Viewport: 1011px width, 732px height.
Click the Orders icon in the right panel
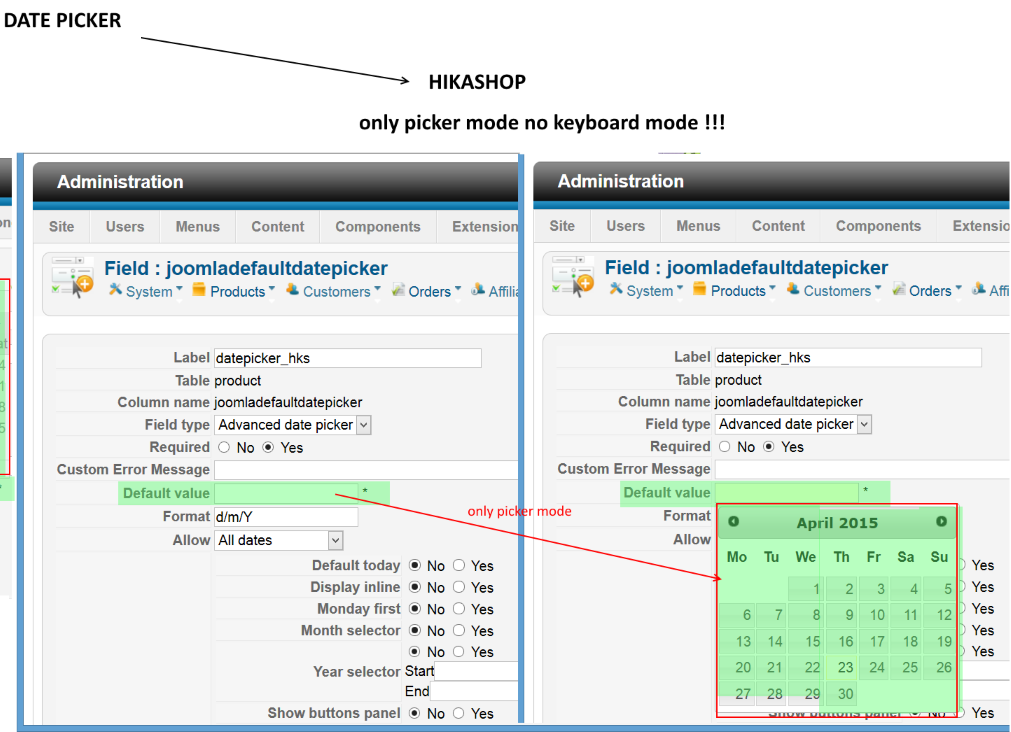(899, 290)
